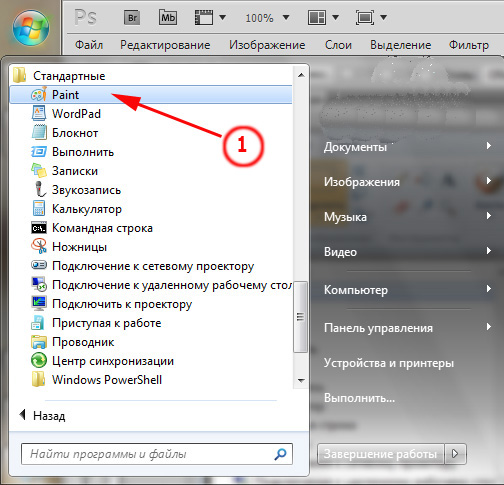Open the Редактирование menu
Screen dimensions: 504x485
coord(165,45)
